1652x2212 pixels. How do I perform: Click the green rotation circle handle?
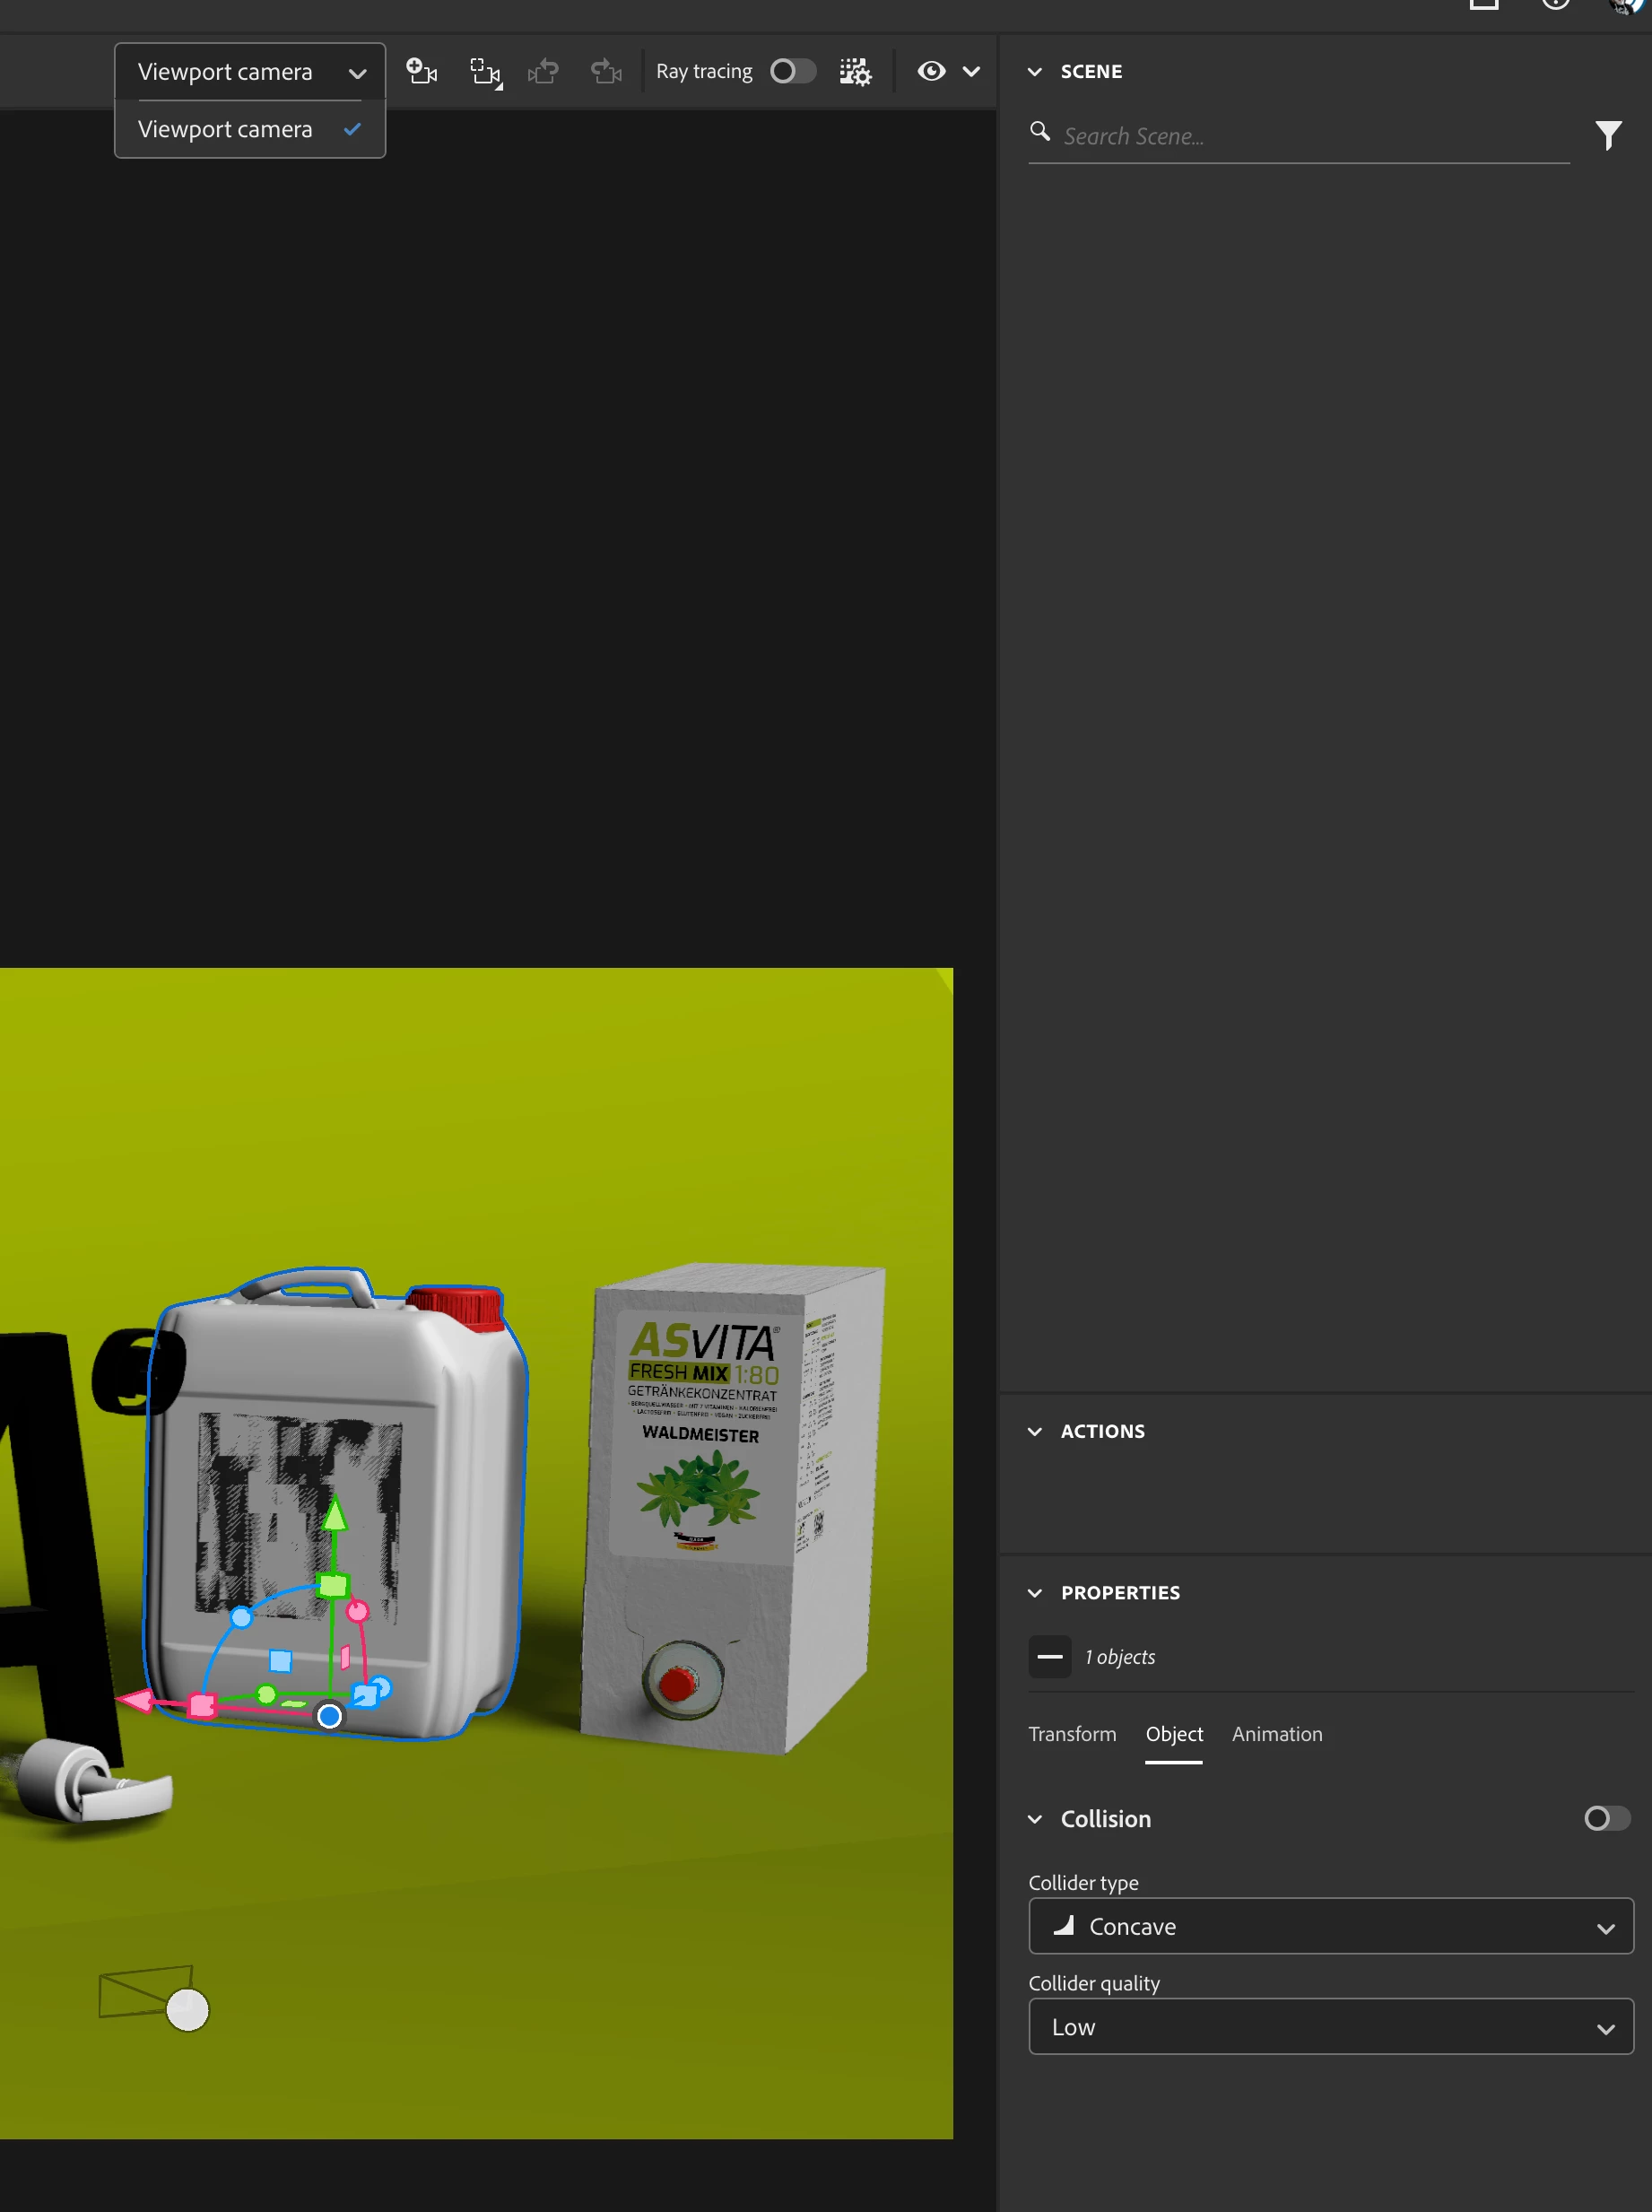click(266, 1694)
